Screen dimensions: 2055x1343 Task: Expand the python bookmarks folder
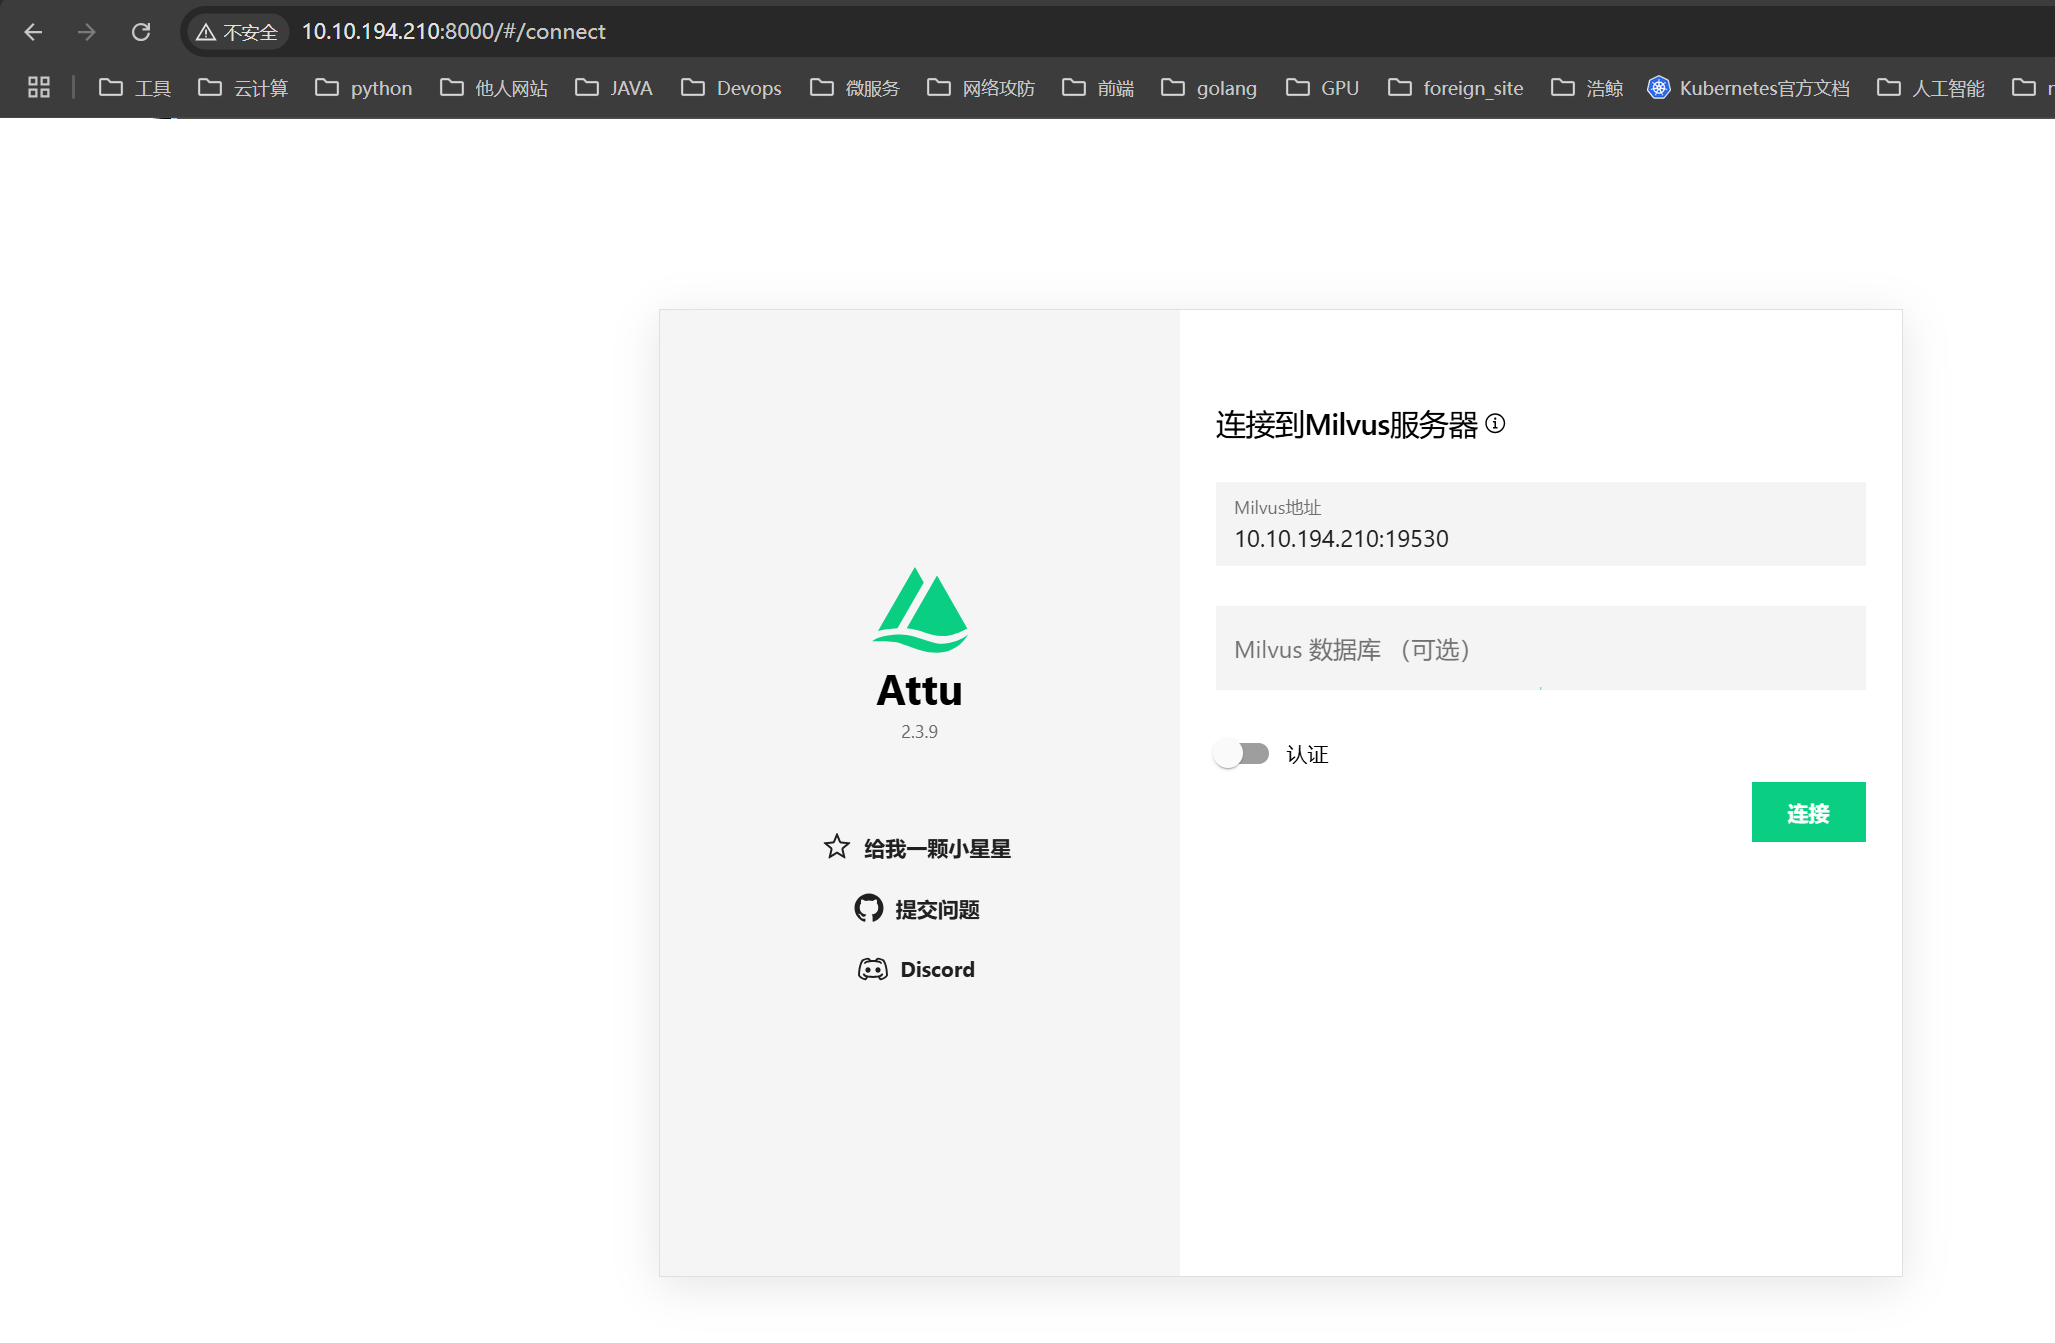(364, 88)
